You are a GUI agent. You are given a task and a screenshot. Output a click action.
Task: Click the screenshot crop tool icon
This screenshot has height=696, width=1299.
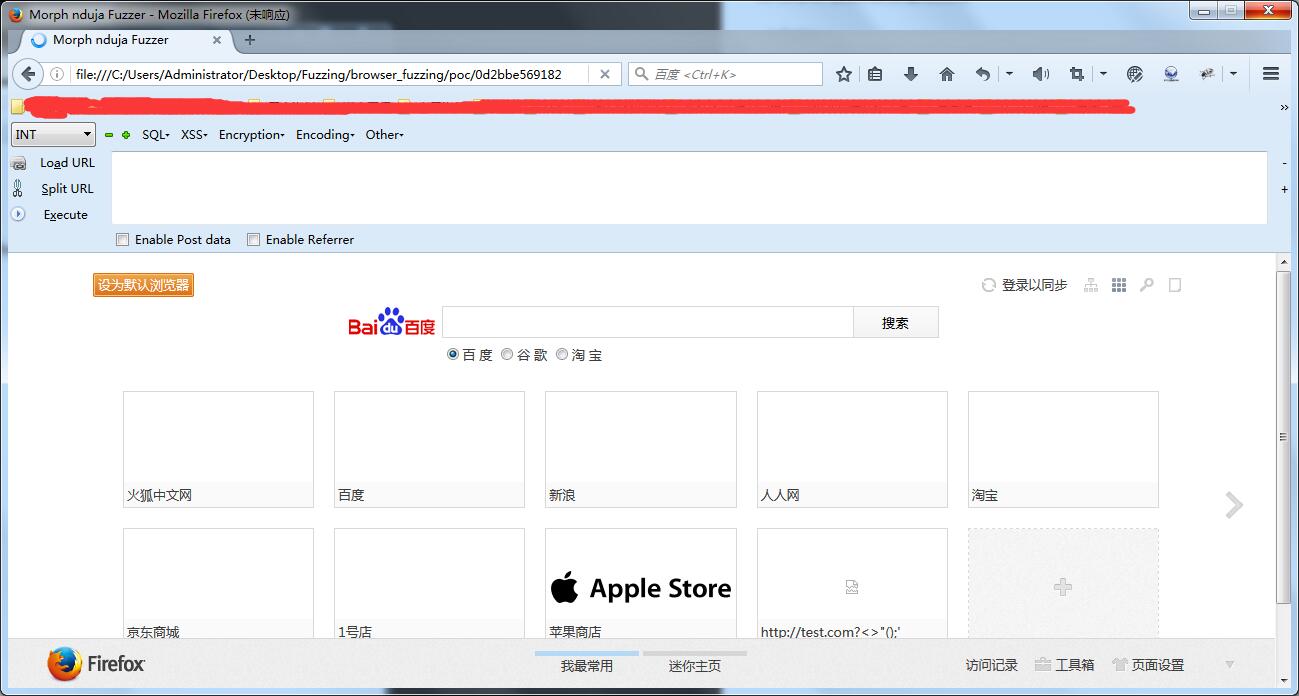pyautogui.click(x=1077, y=74)
